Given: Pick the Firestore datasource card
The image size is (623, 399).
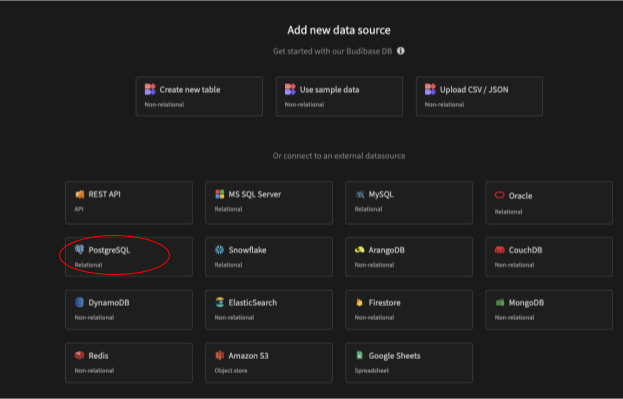Looking at the screenshot, I should coord(409,310).
